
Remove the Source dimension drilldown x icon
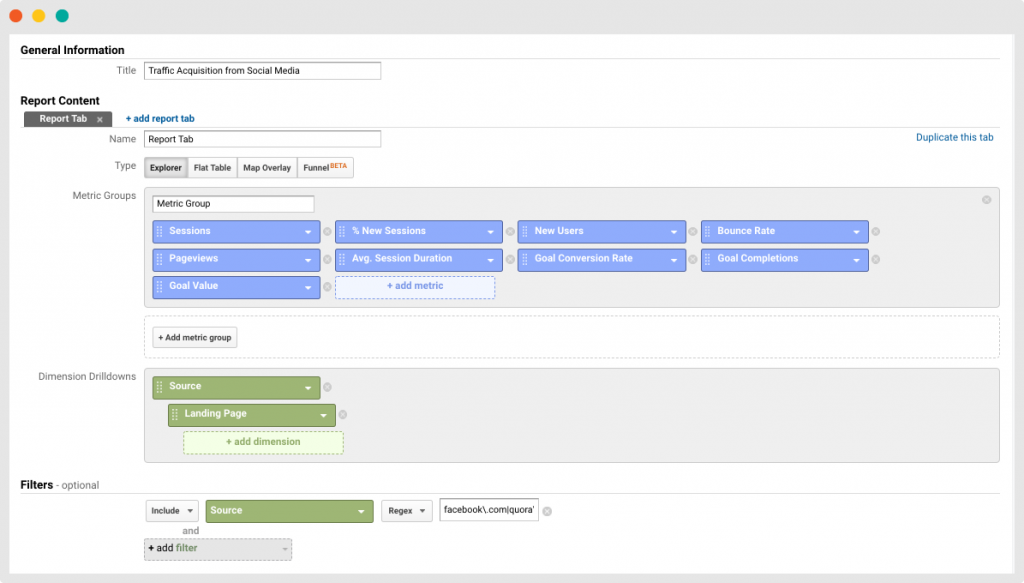327,387
